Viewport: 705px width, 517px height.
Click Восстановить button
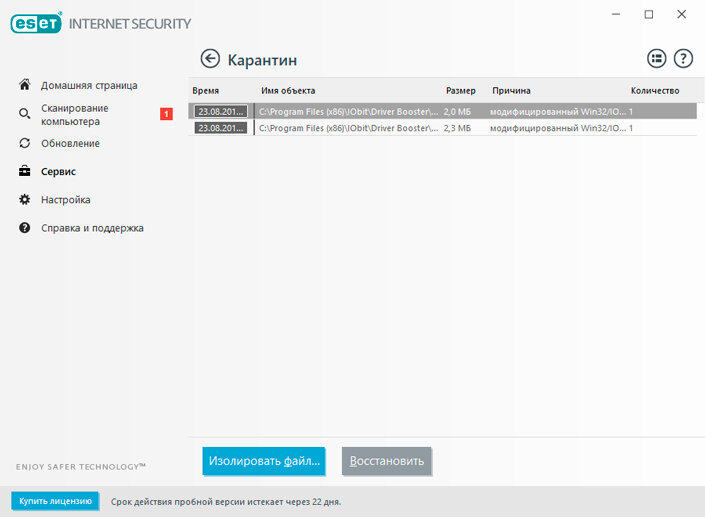coord(387,461)
